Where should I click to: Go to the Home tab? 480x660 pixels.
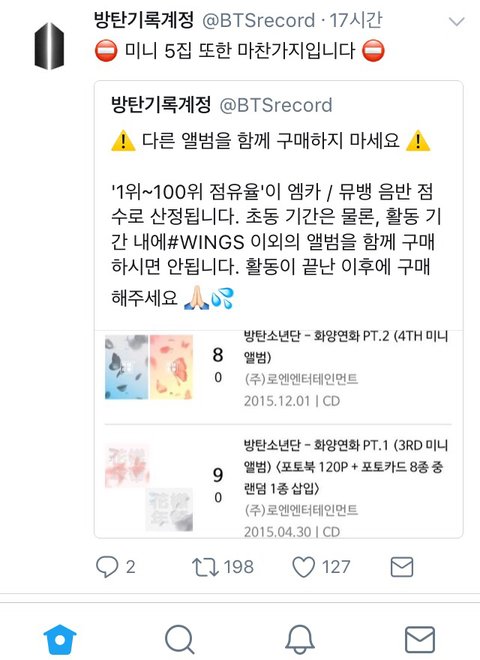pyautogui.click(x=60, y=639)
